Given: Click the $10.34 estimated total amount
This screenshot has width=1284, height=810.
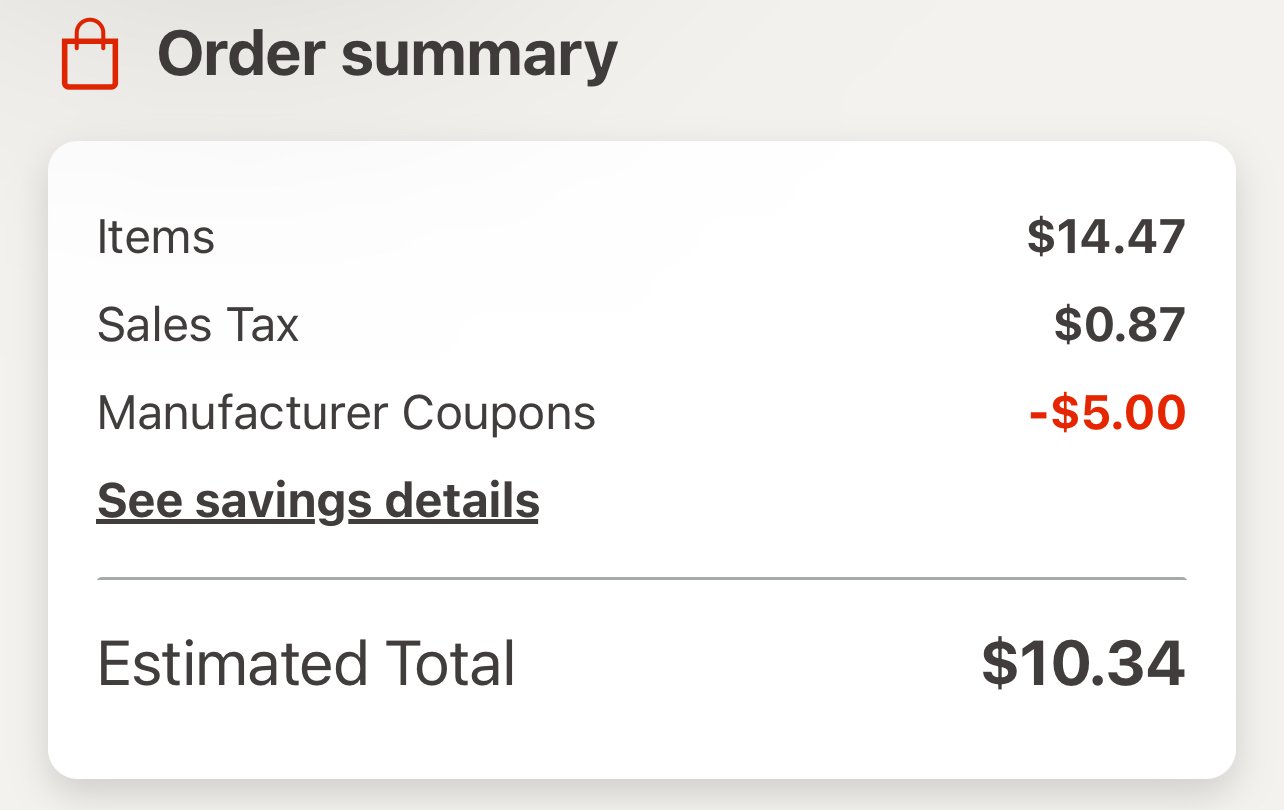Looking at the screenshot, I should pos(1084,664).
